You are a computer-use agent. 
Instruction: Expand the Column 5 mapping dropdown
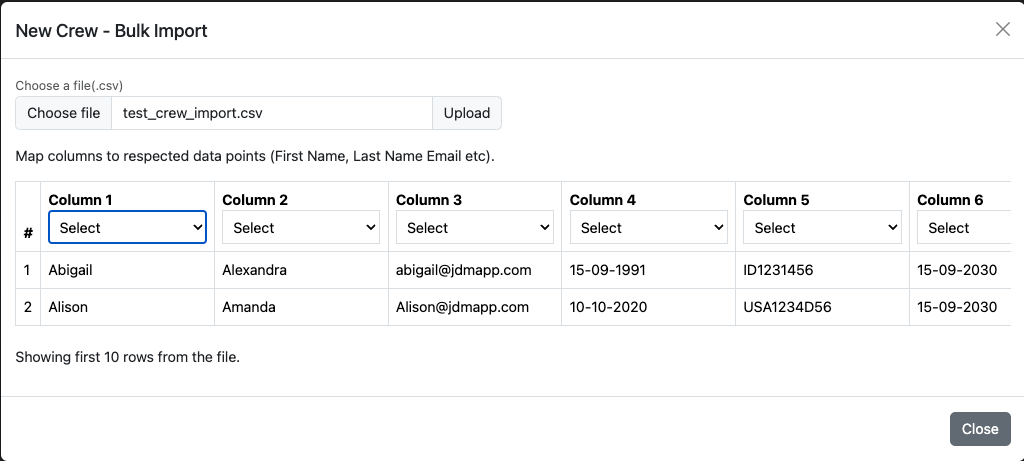(822, 228)
